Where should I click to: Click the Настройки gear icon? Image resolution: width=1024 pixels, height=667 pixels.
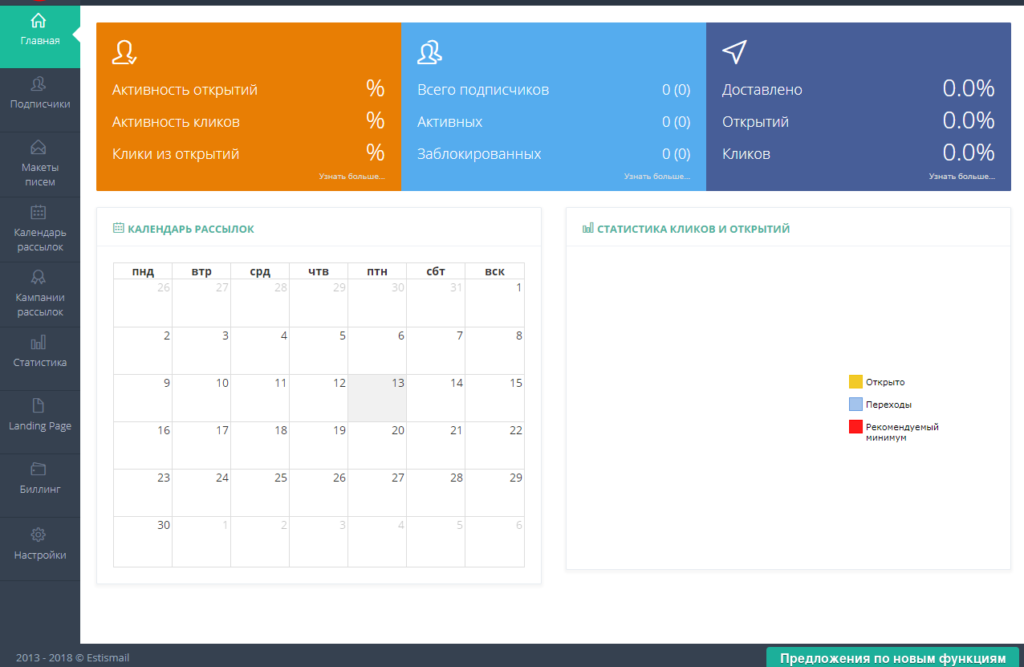[x=39, y=534]
